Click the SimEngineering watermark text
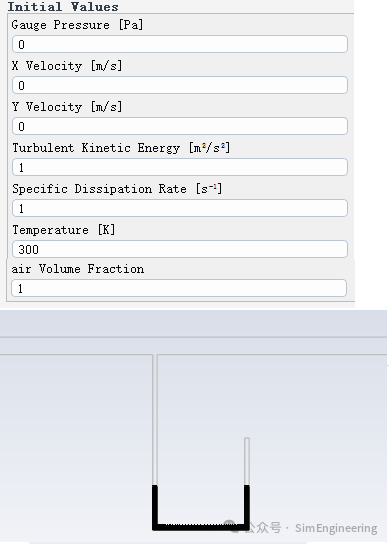Image resolution: width=389 pixels, height=544 pixels. pos(336,528)
